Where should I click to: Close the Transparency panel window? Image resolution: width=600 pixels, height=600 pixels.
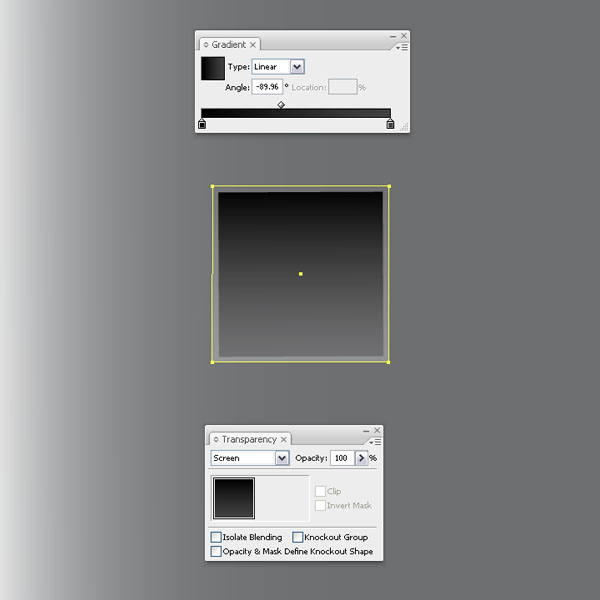pos(377,430)
